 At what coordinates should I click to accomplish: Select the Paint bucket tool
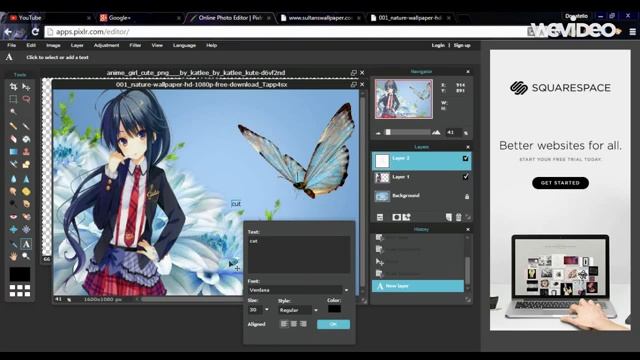[x=26, y=139]
